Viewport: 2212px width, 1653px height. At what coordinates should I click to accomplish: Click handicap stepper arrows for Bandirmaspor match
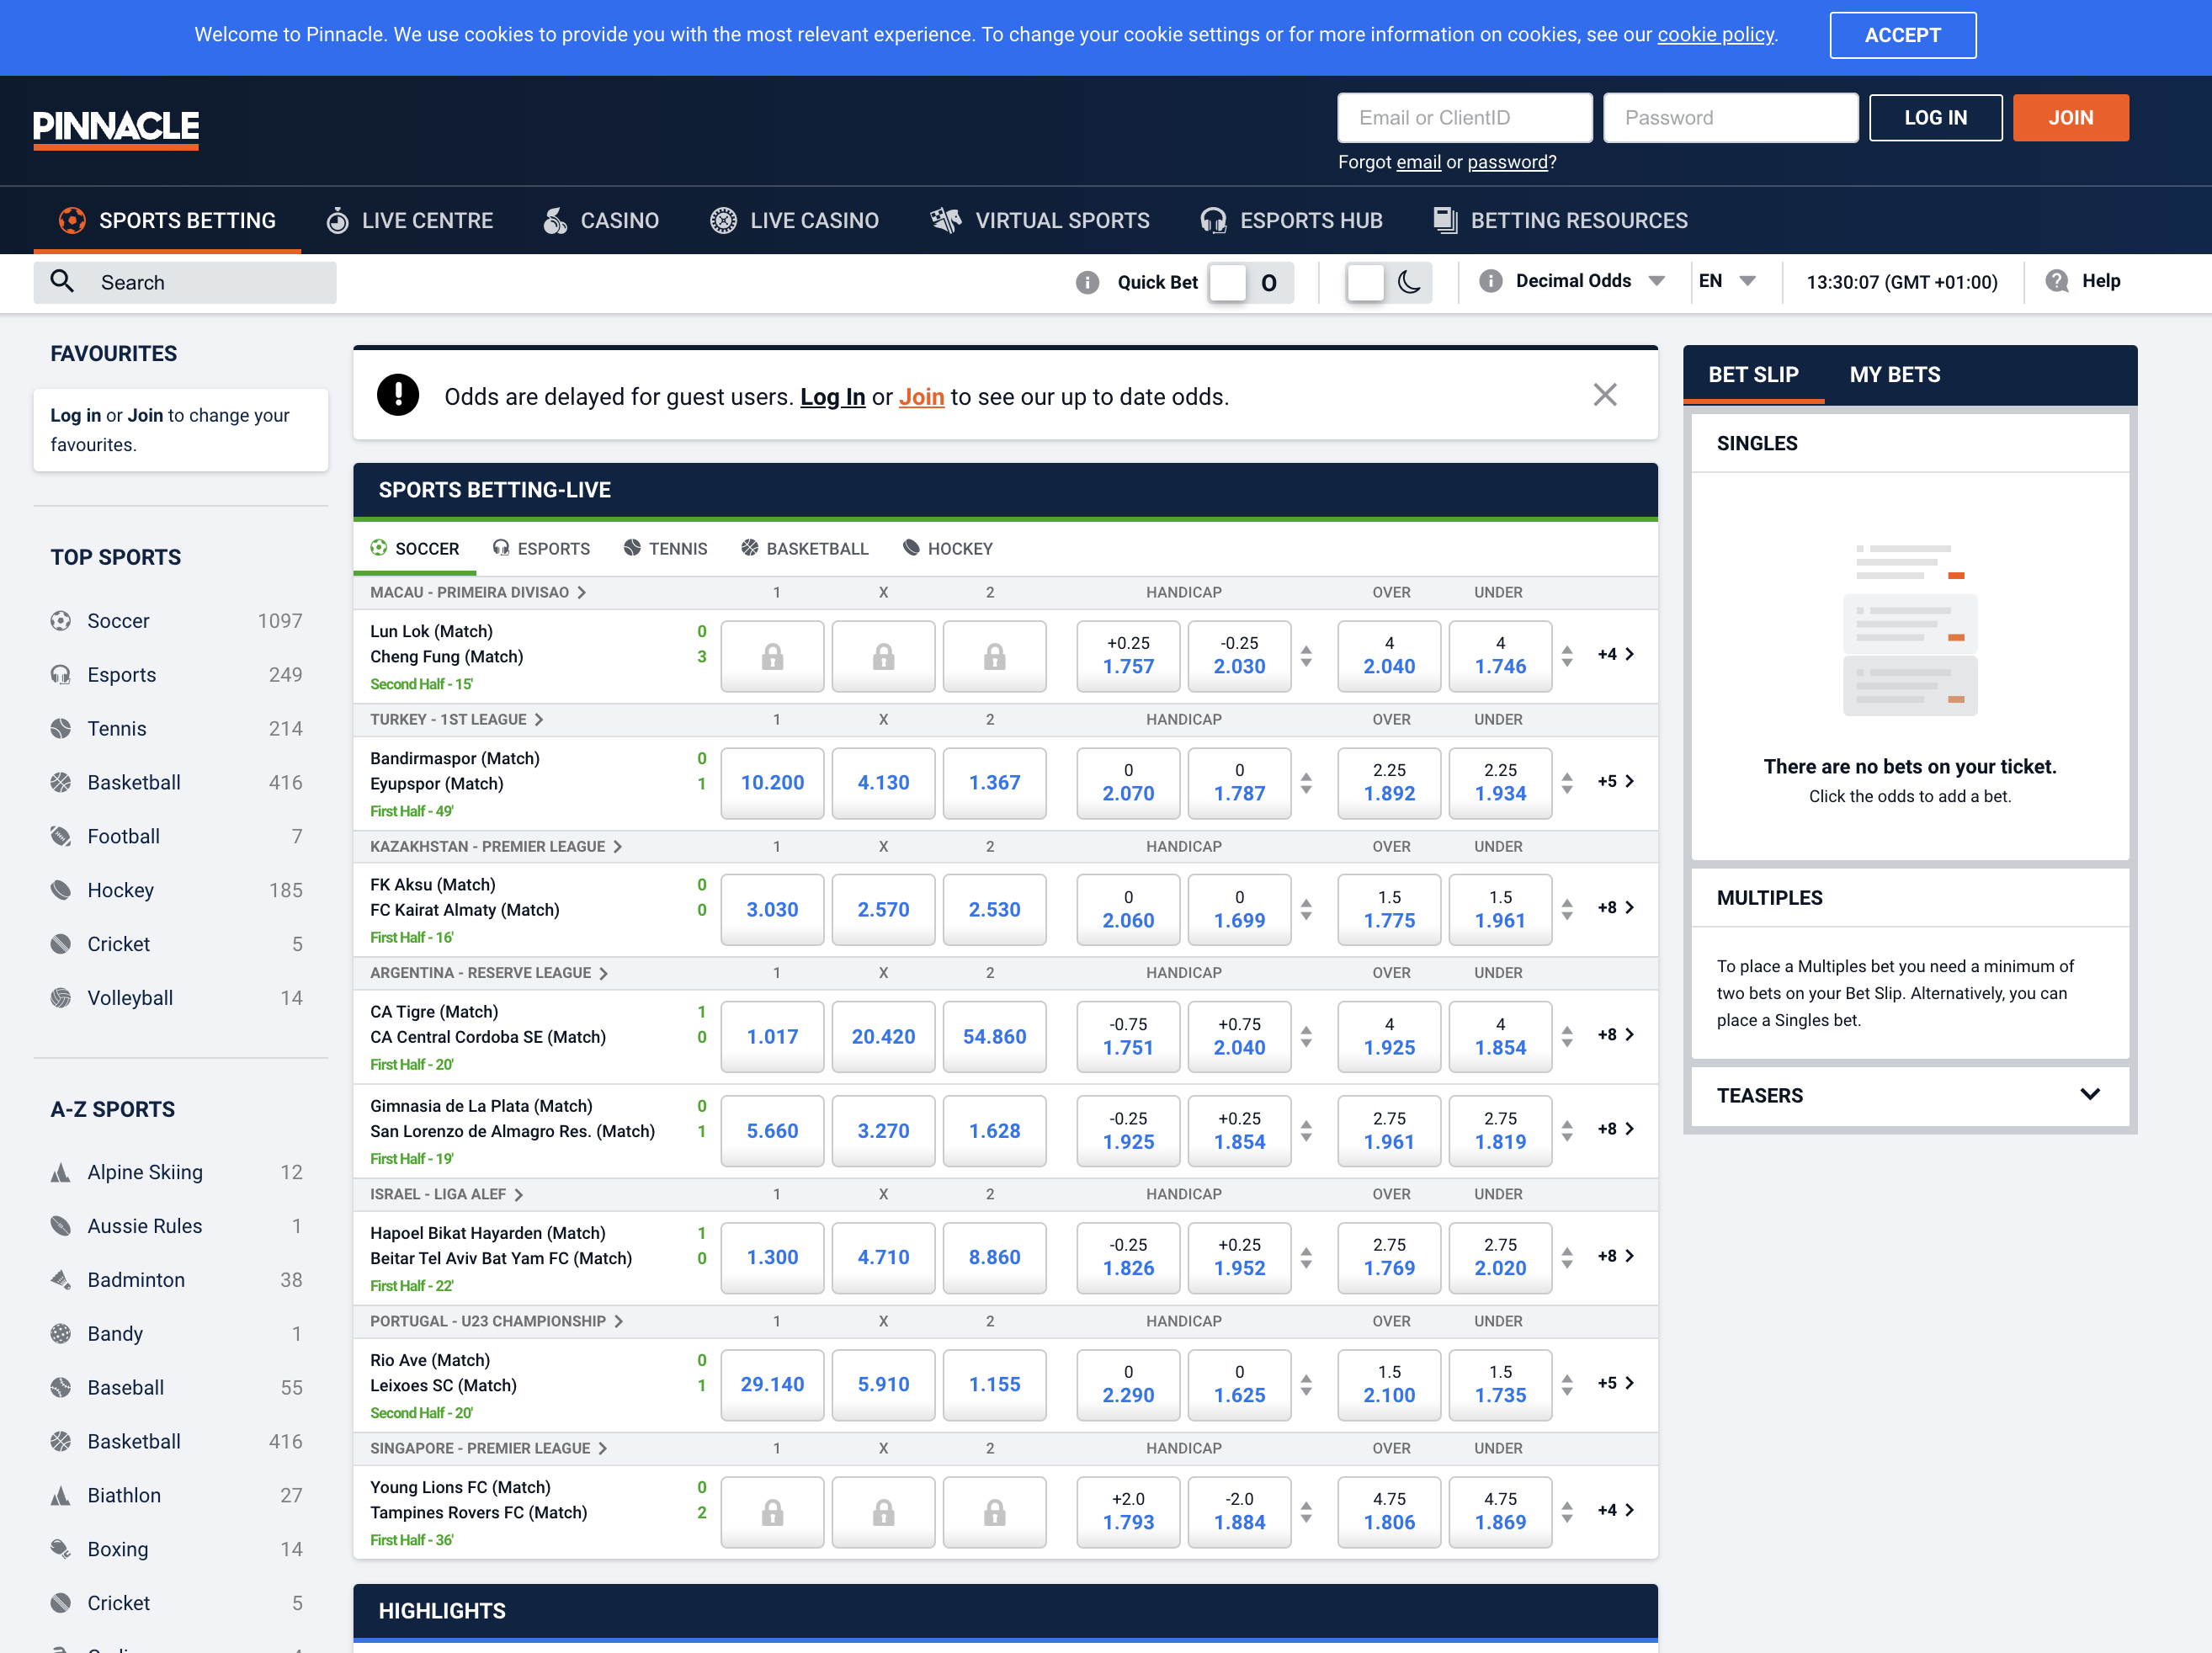click(x=1306, y=783)
